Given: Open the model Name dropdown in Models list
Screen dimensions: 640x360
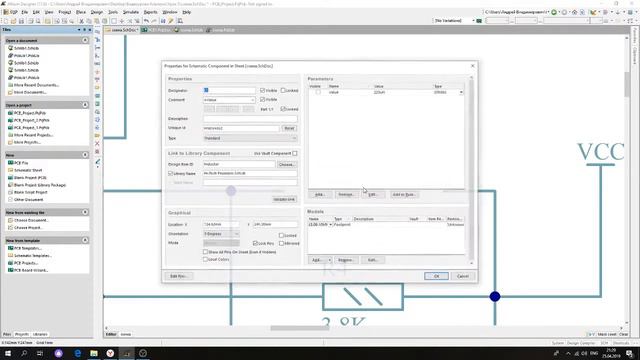Looking at the screenshot, I should point(330,224).
